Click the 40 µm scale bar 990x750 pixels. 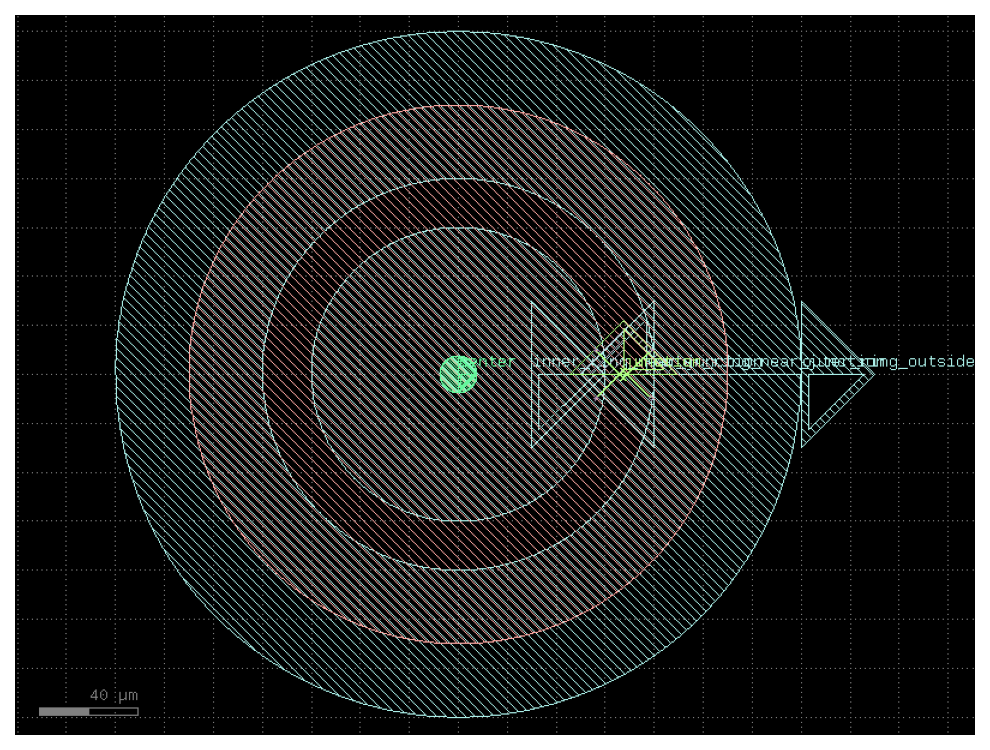tap(88, 711)
